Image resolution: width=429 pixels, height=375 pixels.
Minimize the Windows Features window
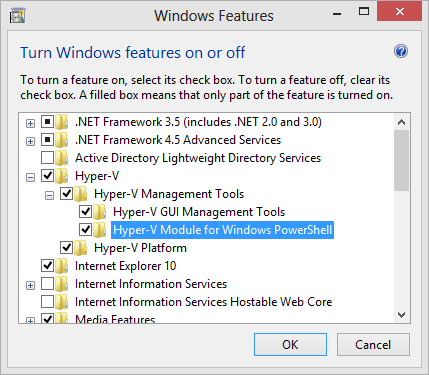tap(337, 14)
